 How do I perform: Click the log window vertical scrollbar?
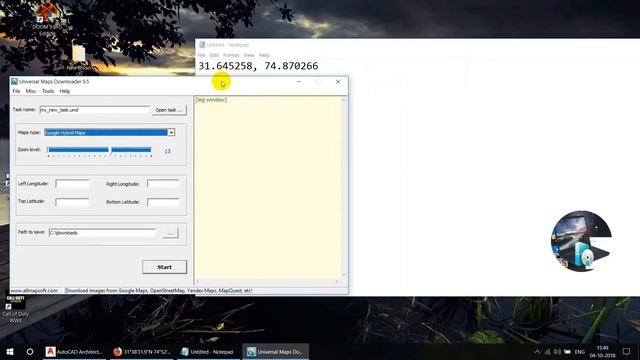(344, 188)
